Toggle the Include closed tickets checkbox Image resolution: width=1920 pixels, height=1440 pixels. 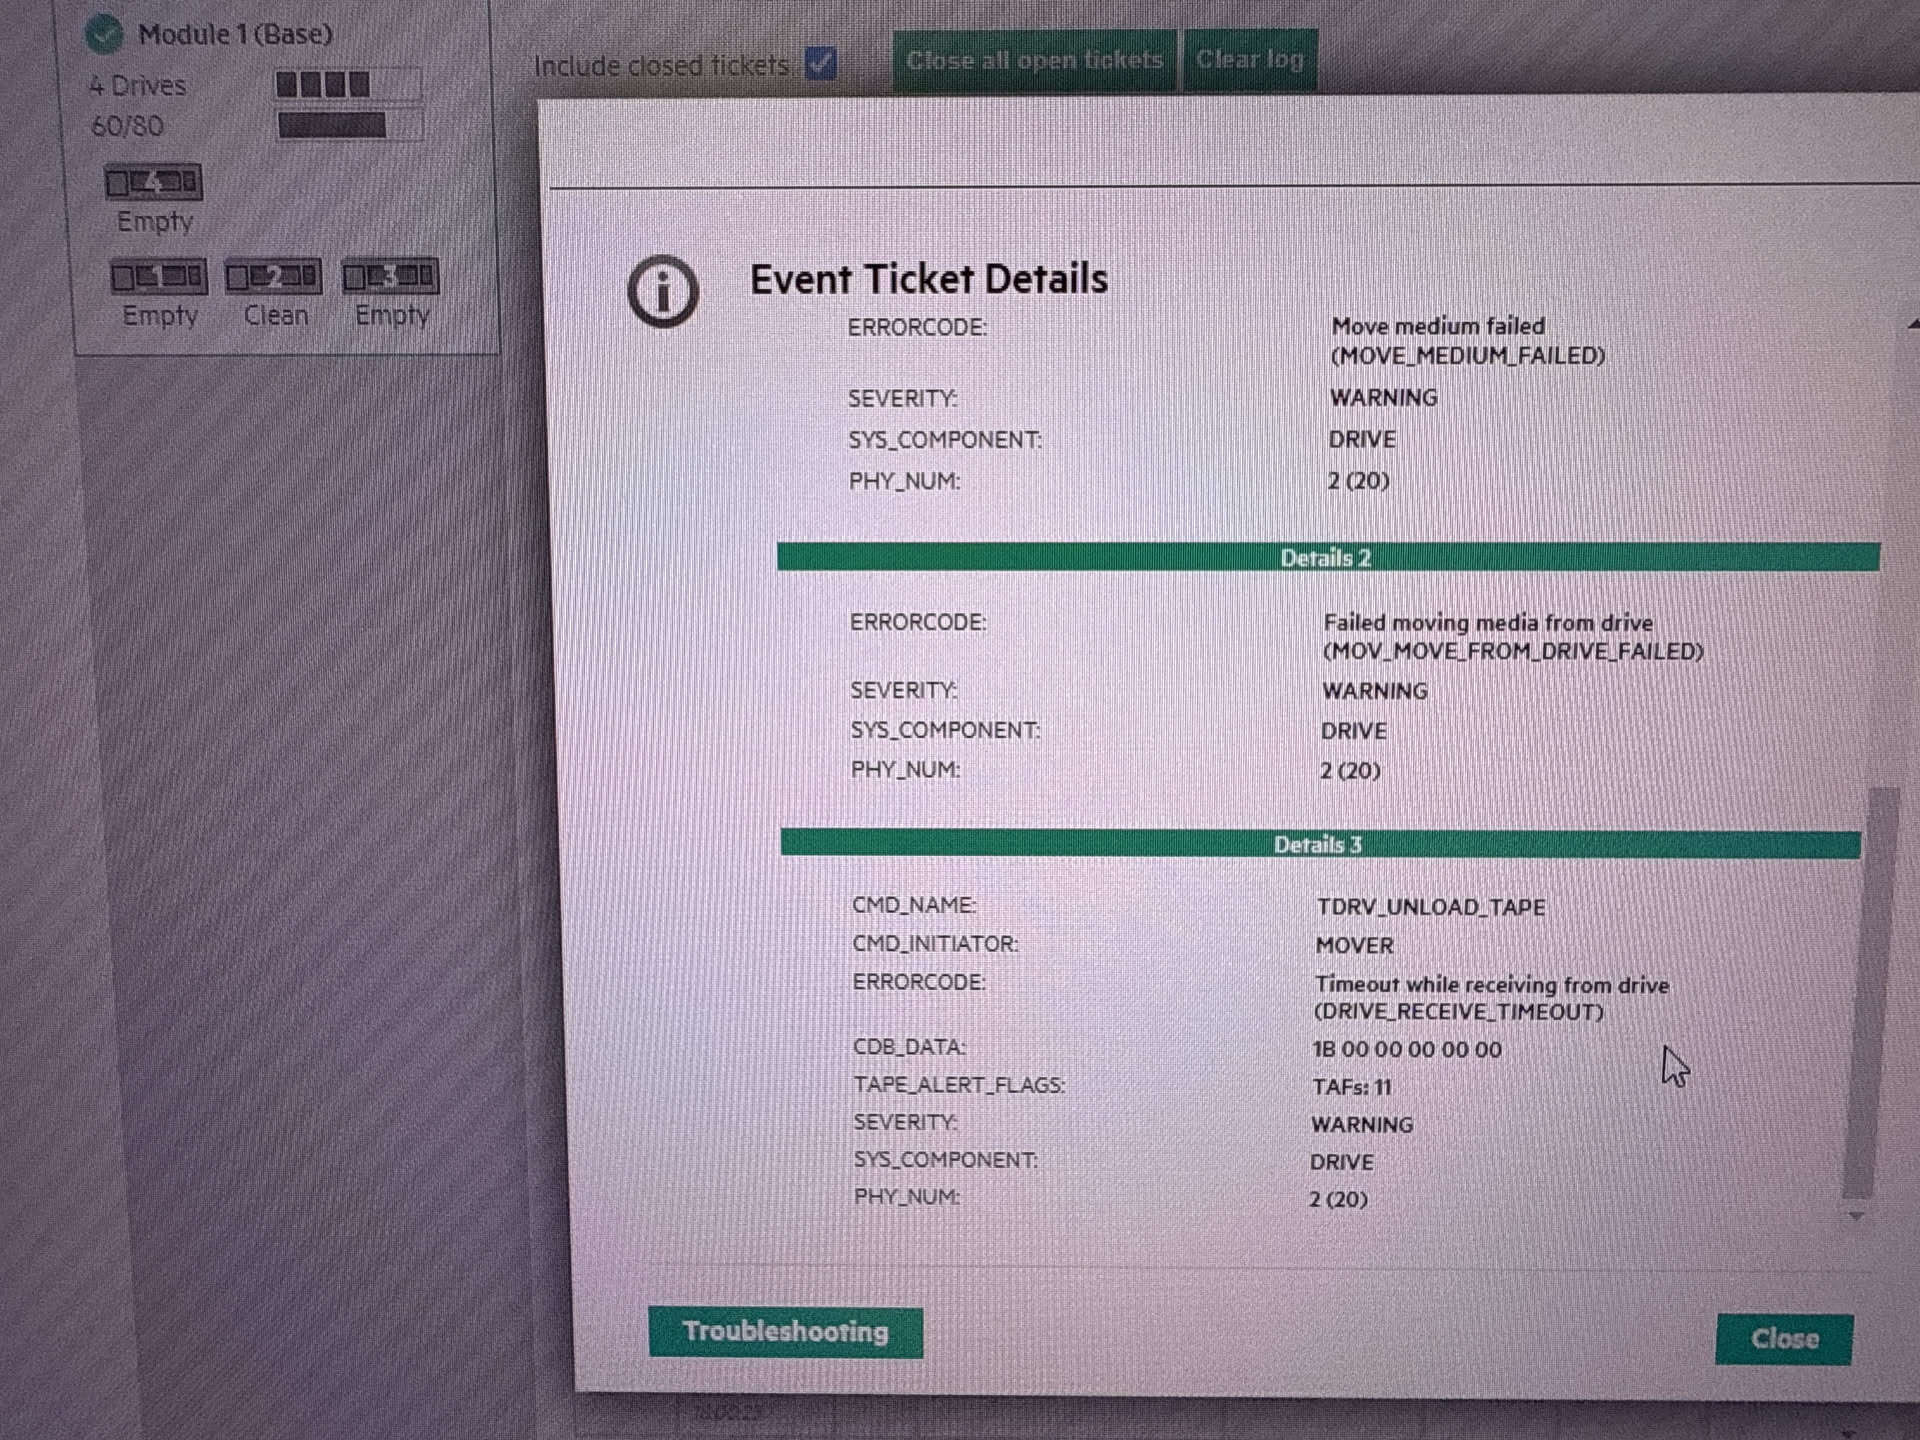pos(821,64)
